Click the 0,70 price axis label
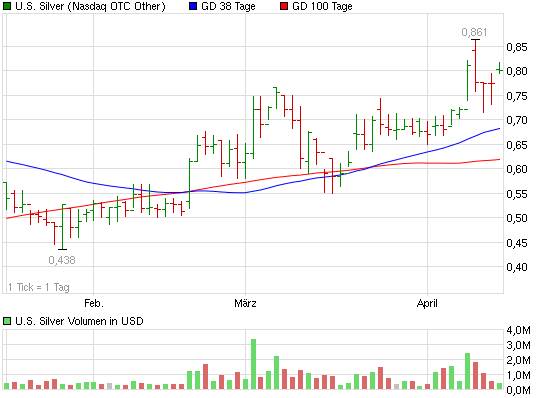545x398 pixels. click(517, 120)
